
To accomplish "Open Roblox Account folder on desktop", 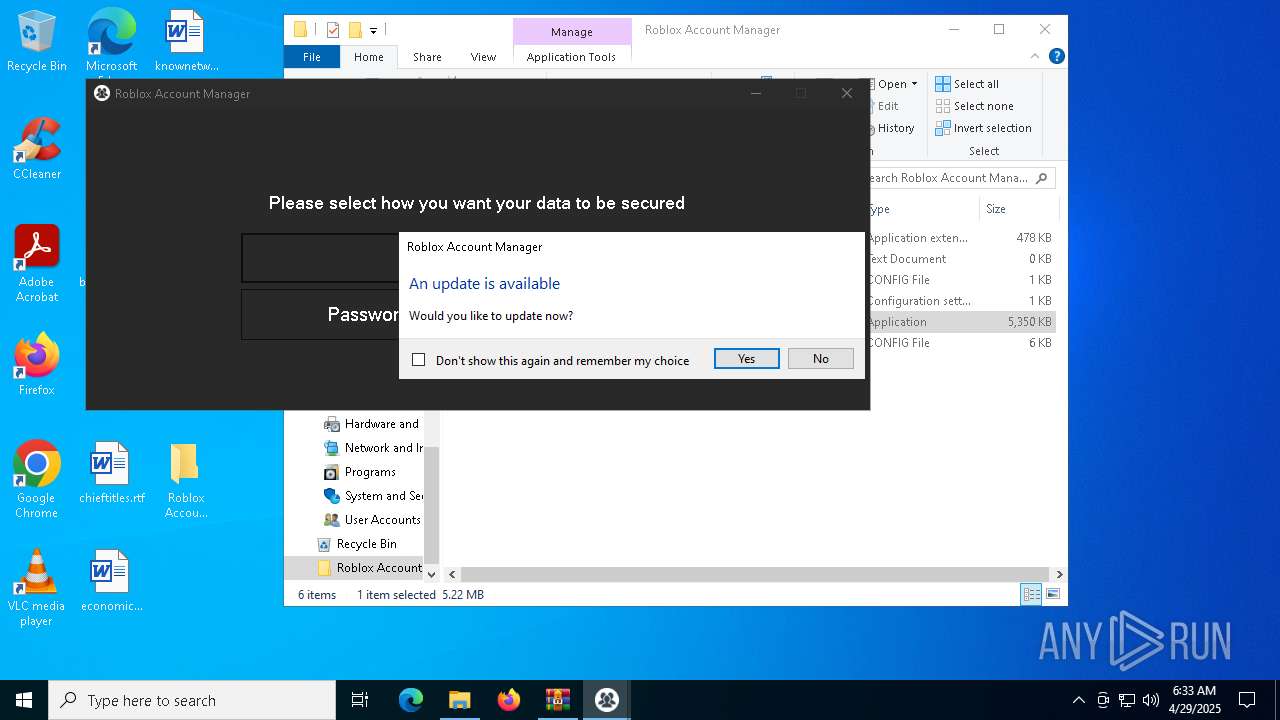I will pyautogui.click(x=185, y=479).
